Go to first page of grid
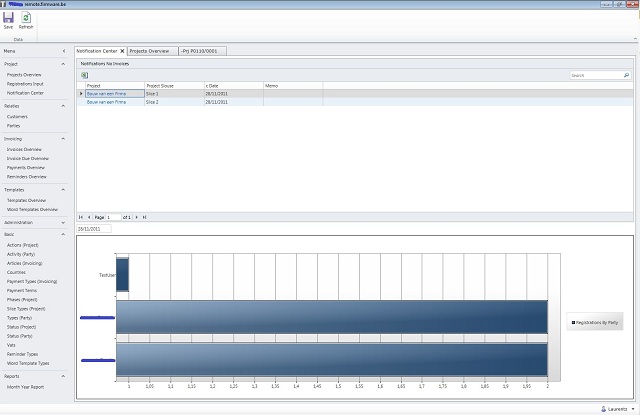Screen dimensions: 640x415 (81, 217)
